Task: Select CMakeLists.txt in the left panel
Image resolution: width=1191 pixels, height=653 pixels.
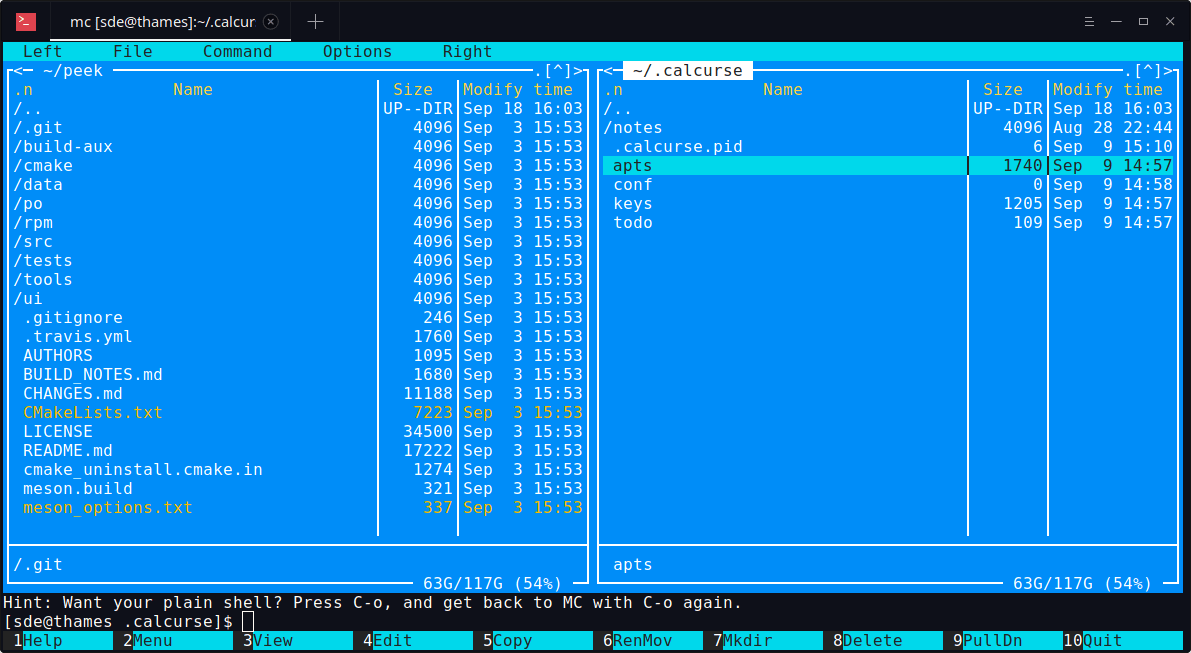Action: click(x=92, y=412)
